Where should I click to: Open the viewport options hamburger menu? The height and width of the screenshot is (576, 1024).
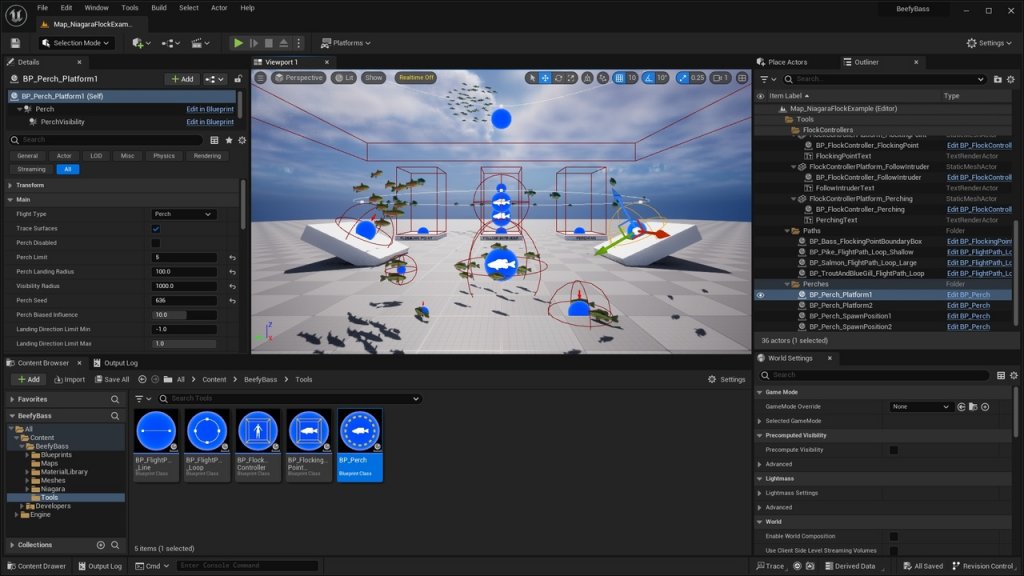click(x=261, y=78)
